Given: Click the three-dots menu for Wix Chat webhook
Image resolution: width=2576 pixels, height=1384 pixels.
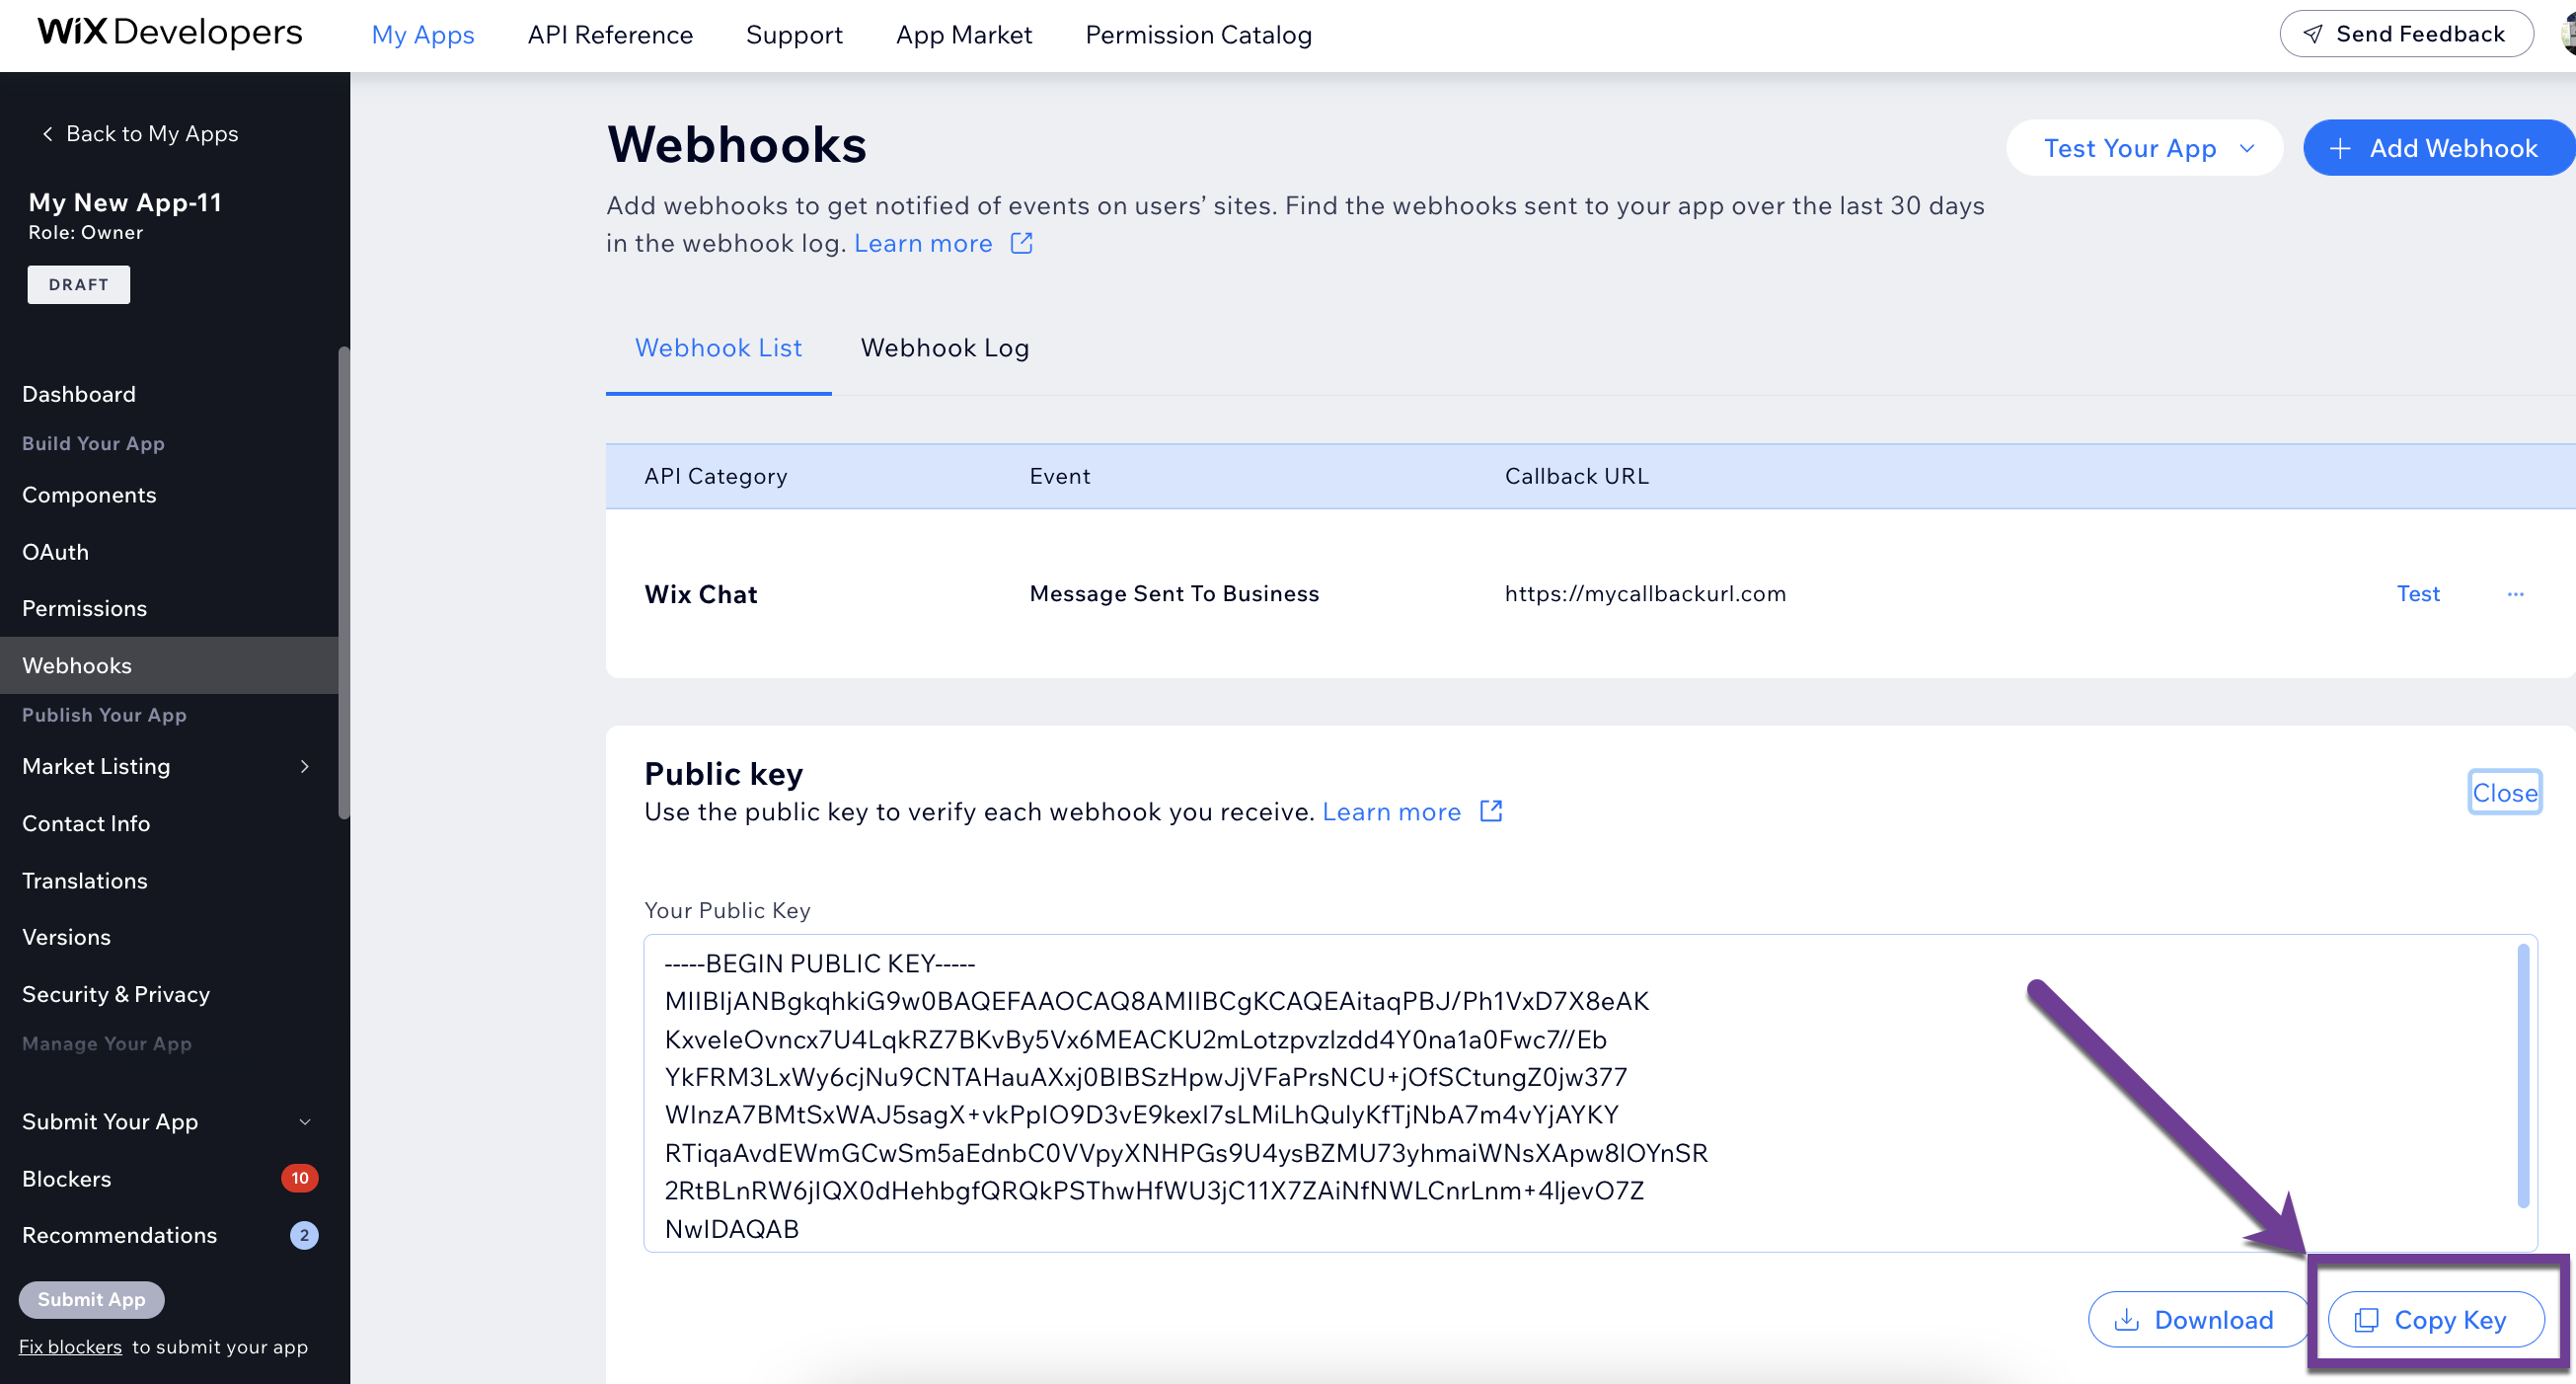Looking at the screenshot, I should point(2516,594).
